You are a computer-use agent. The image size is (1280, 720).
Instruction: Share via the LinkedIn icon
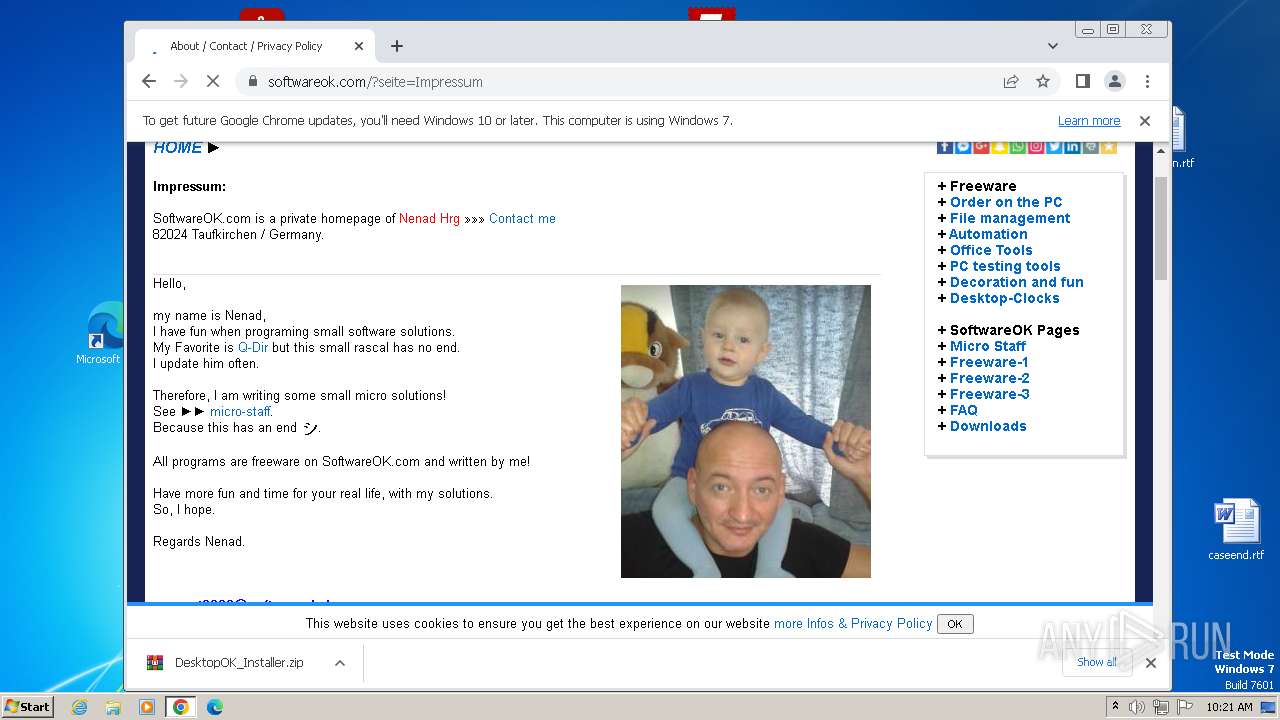coord(1072,147)
